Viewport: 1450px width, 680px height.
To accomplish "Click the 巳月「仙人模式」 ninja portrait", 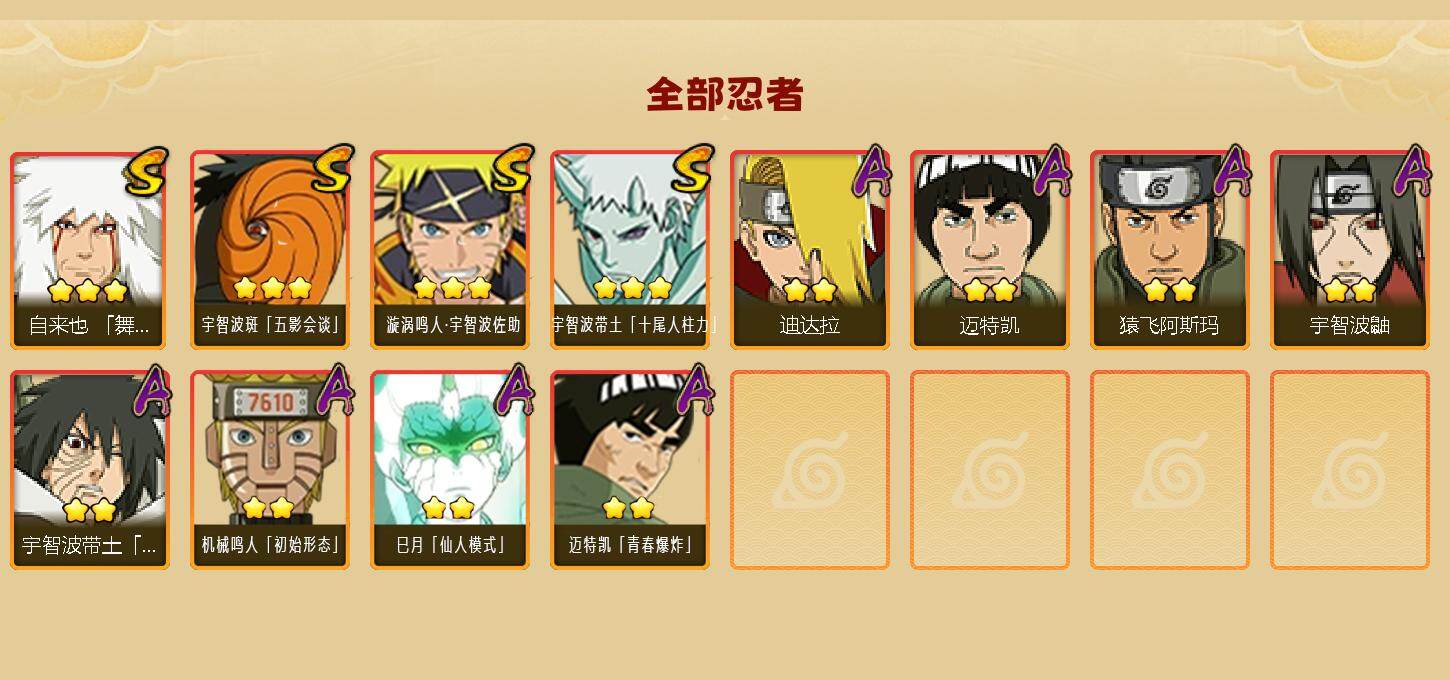I will click(x=450, y=470).
